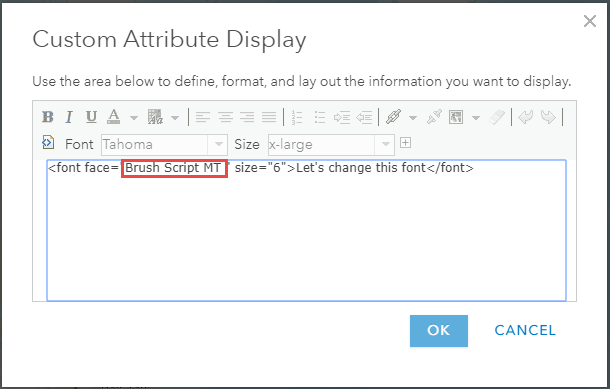Toggle underline formatting

(x=91, y=117)
